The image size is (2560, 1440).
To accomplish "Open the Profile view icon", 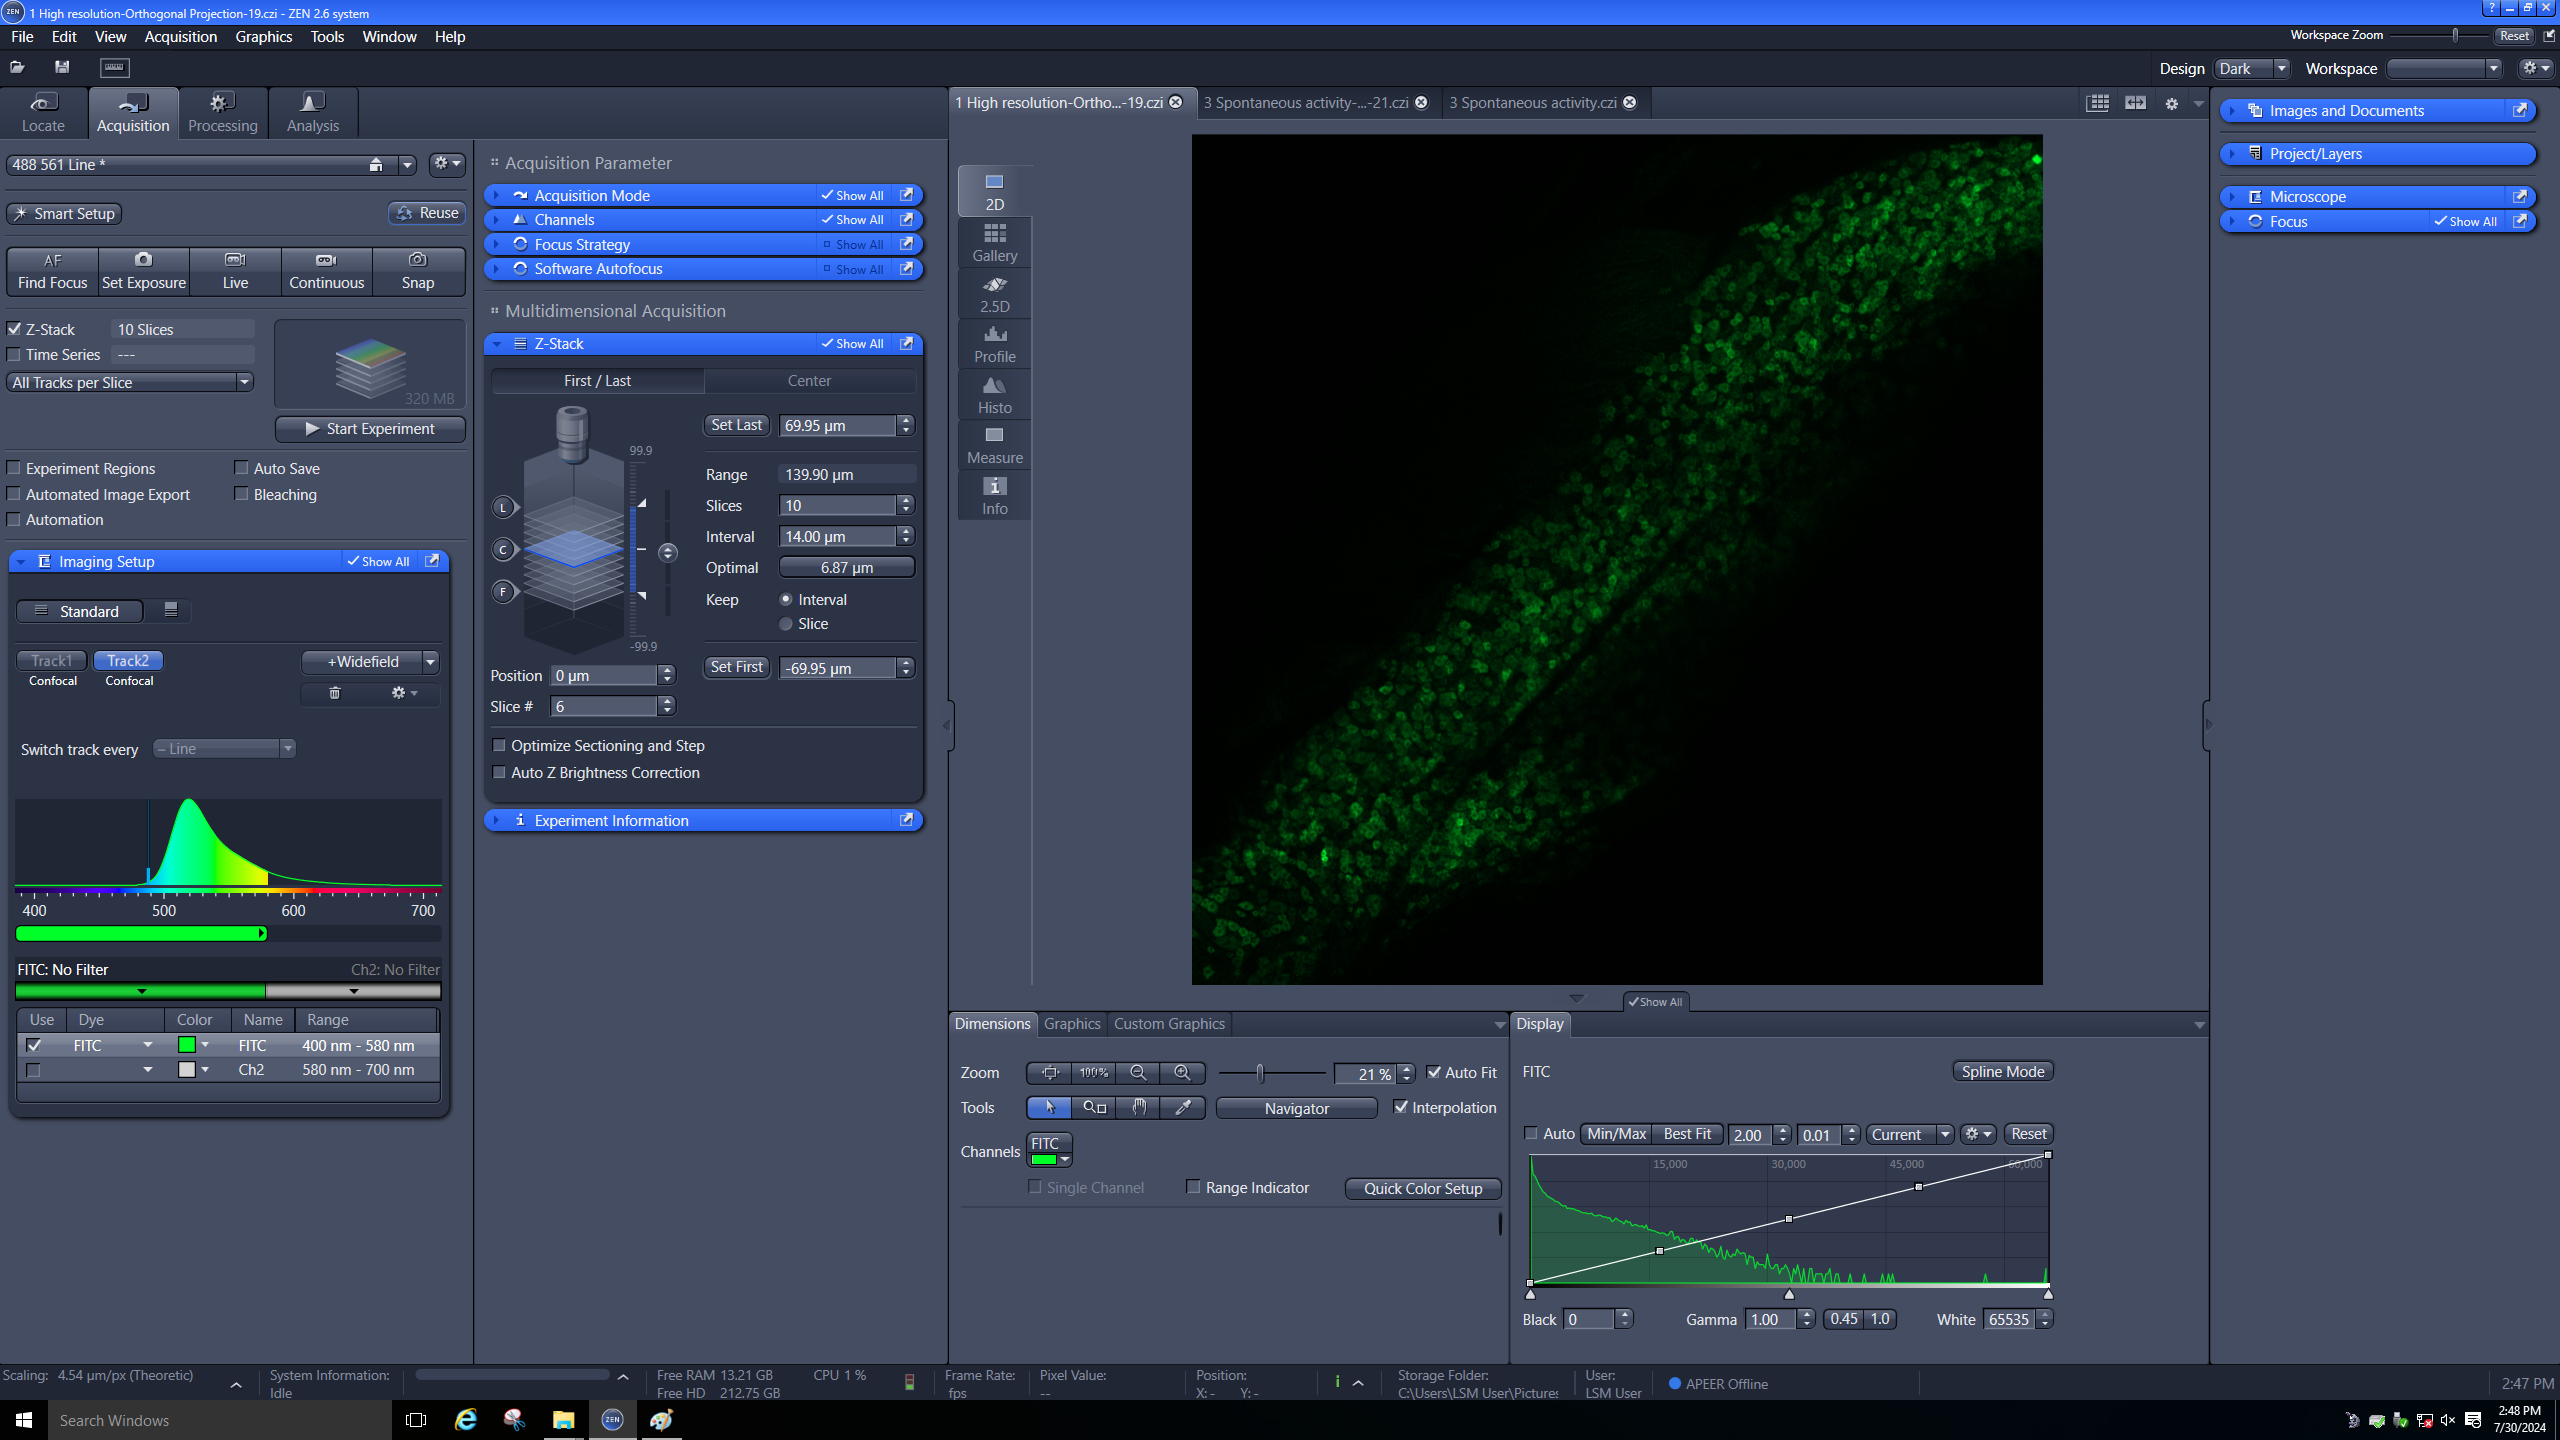I will (x=994, y=344).
